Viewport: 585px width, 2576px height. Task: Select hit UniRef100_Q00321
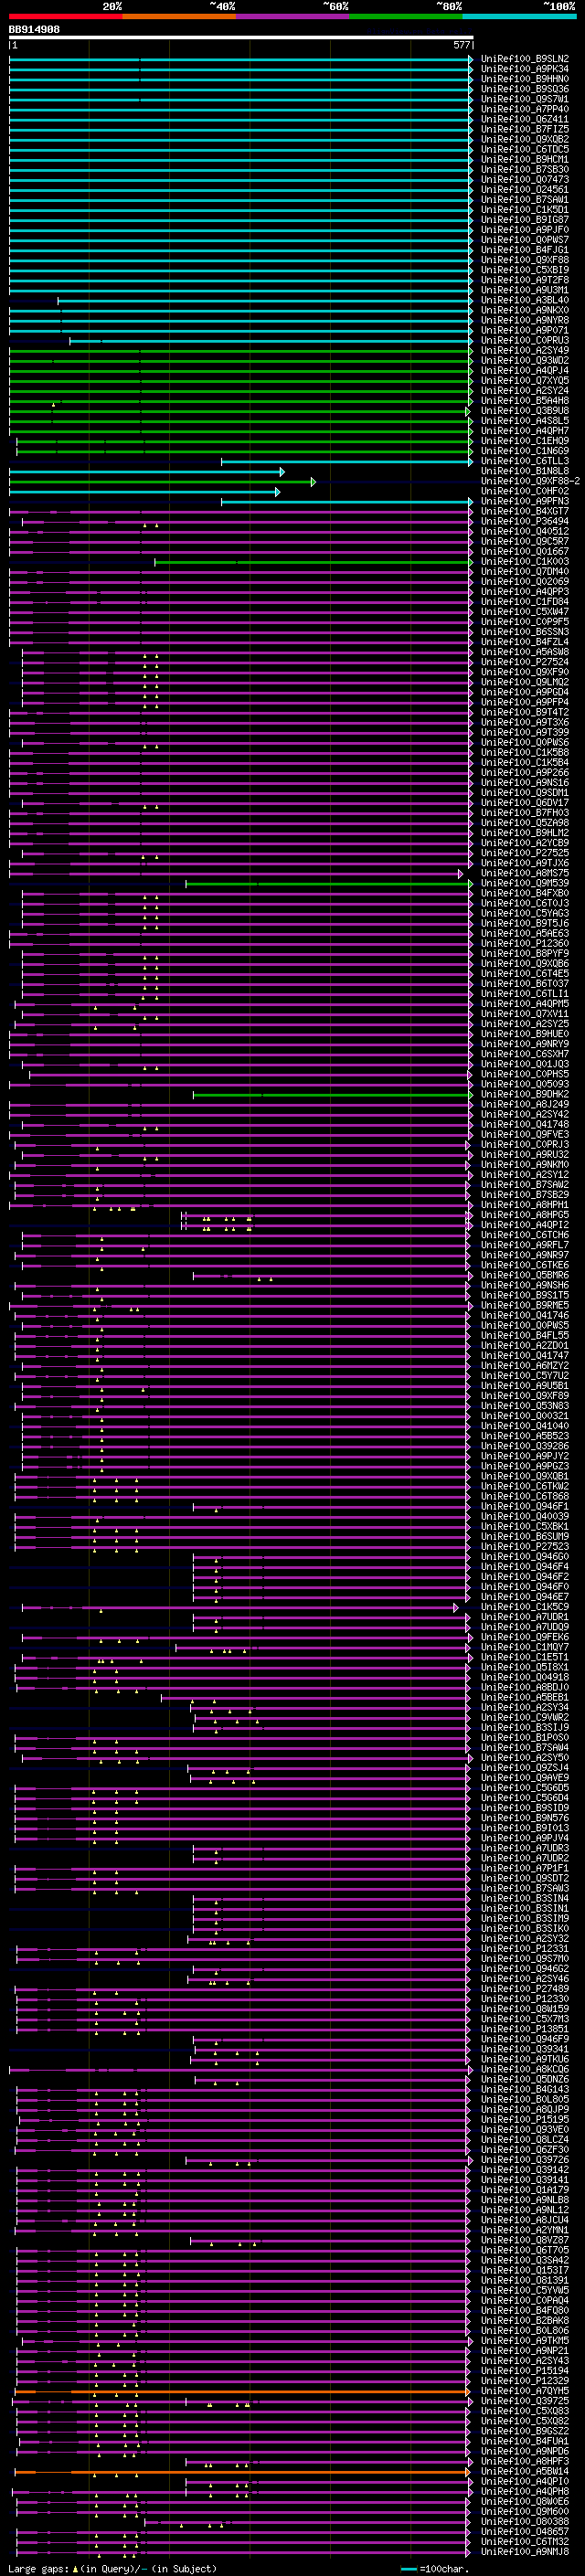tap(525, 1416)
